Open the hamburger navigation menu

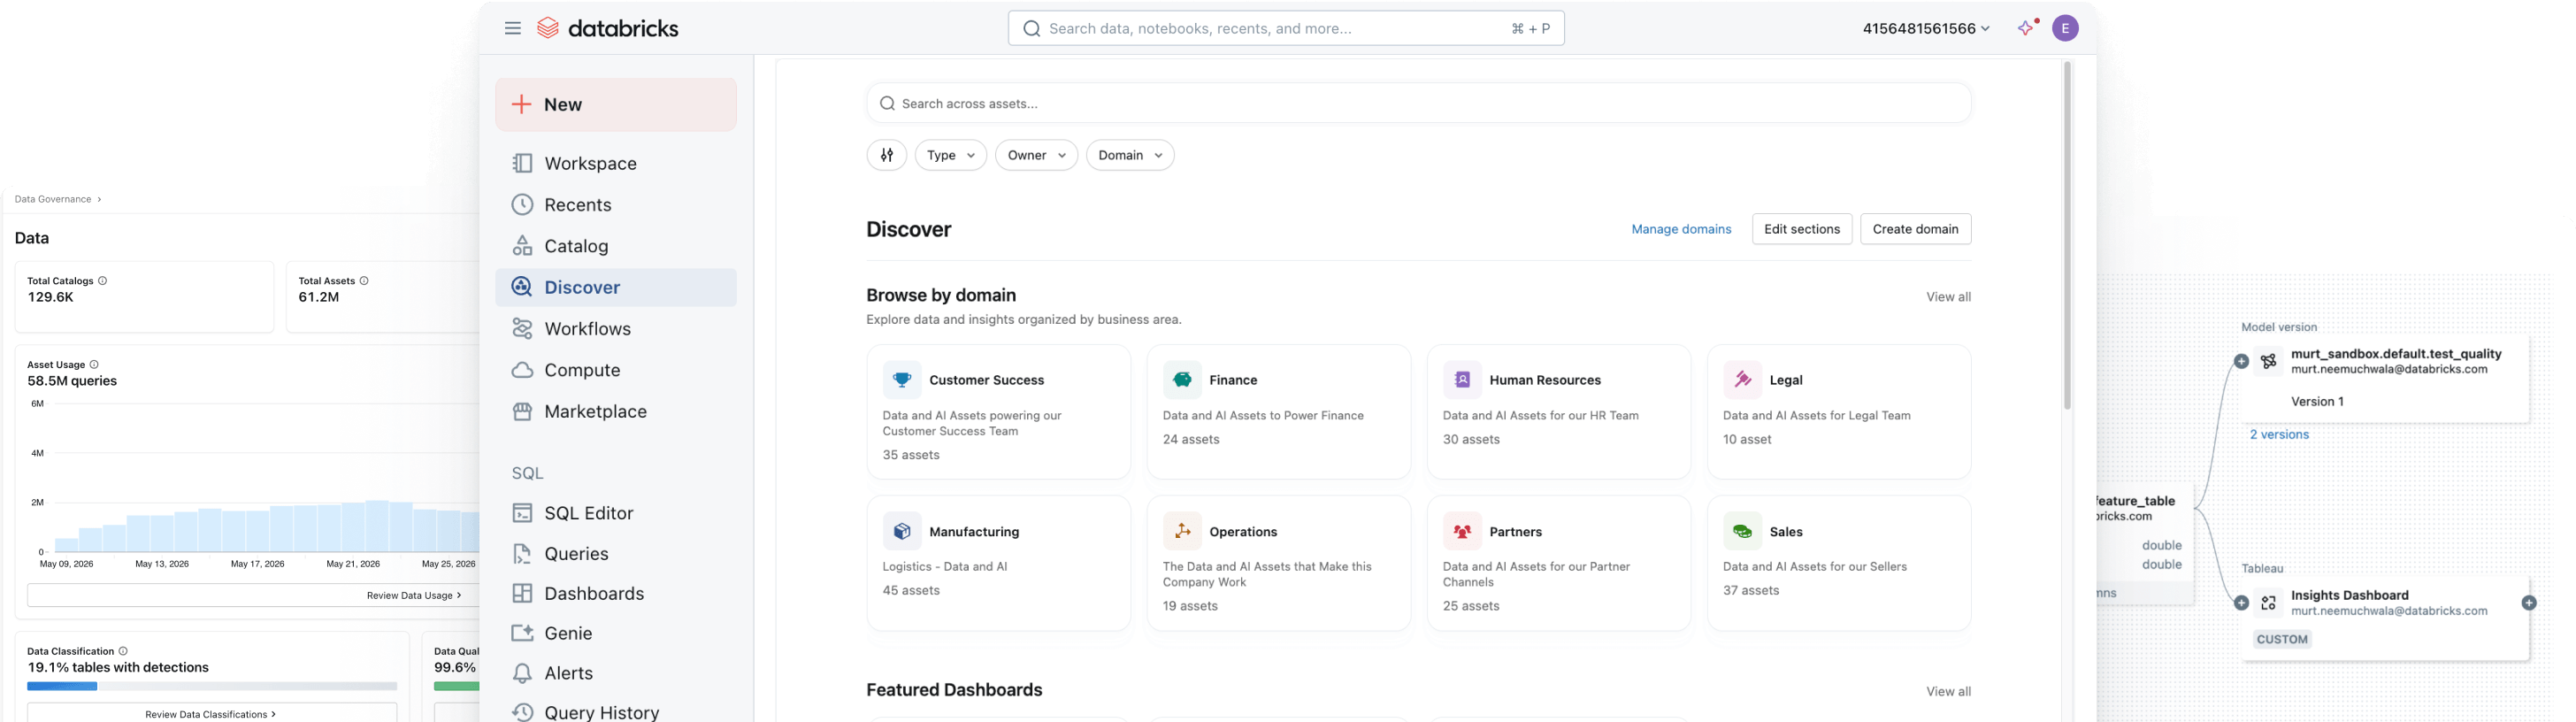tap(512, 28)
